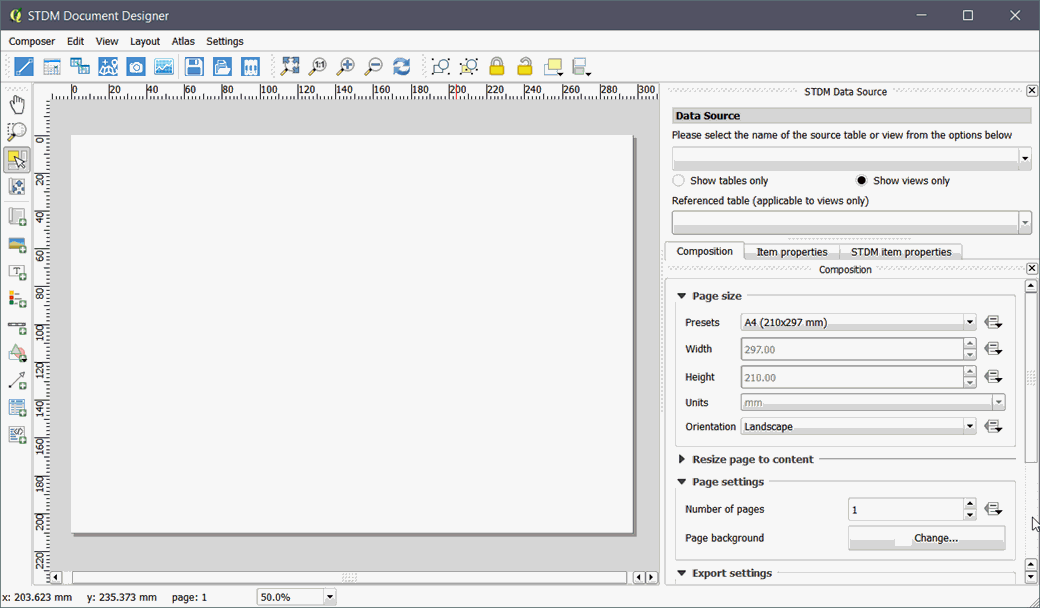Screen dimensions: 1040x608
Task: Click the Save document template icon
Action: click(x=194, y=67)
